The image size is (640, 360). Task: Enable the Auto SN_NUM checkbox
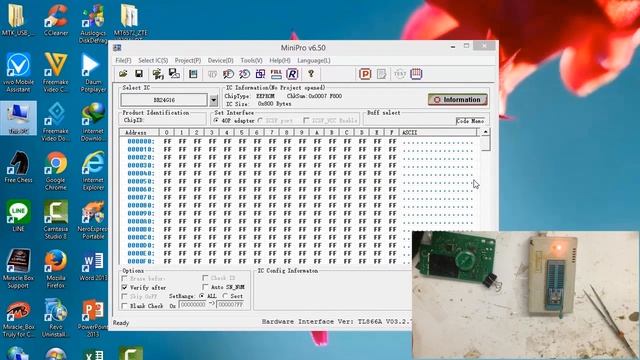(x=205, y=287)
